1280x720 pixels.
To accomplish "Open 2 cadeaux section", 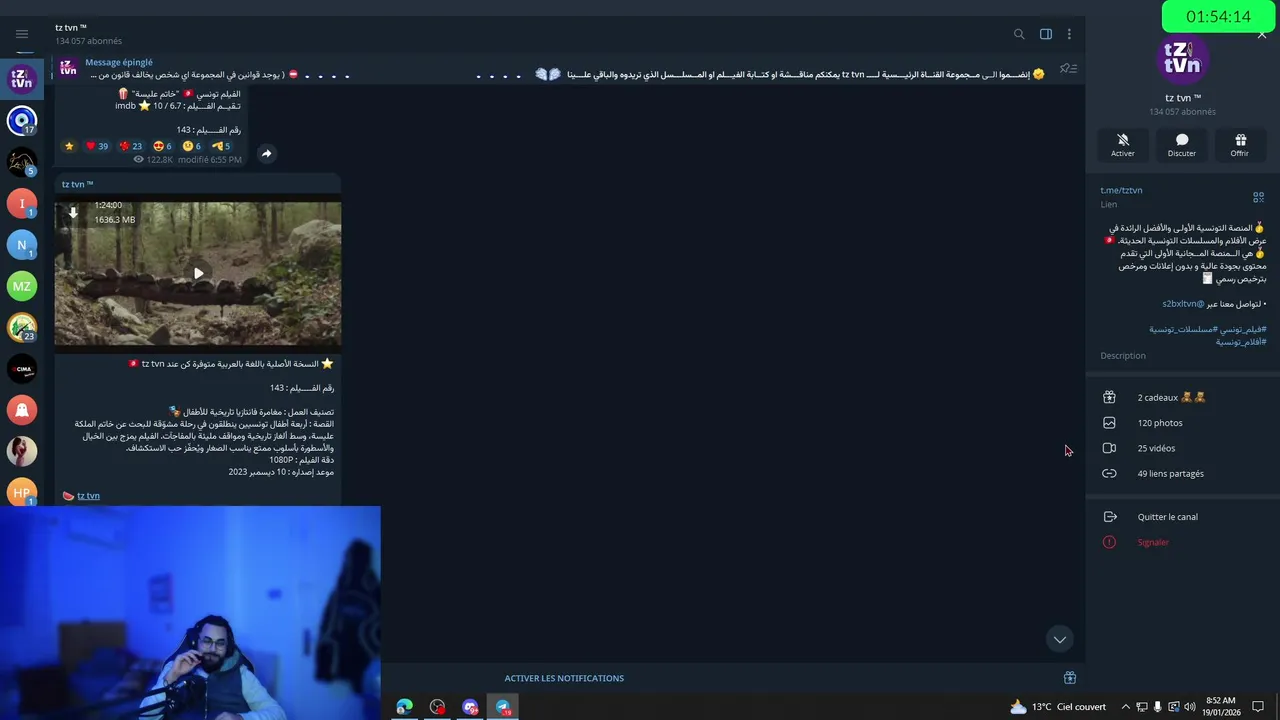I will pos(1183,397).
